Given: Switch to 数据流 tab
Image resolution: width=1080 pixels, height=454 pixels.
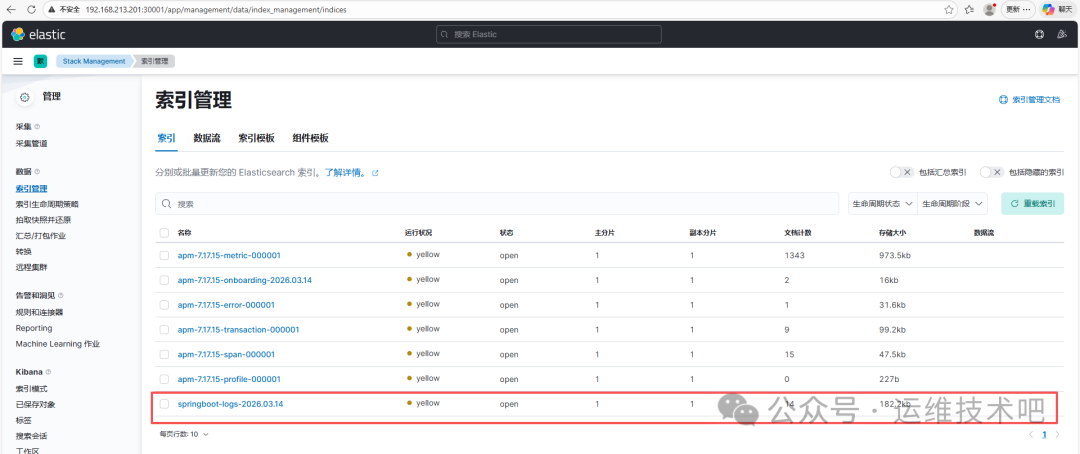Looking at the screenshot, I should click(x=207, y=138).
